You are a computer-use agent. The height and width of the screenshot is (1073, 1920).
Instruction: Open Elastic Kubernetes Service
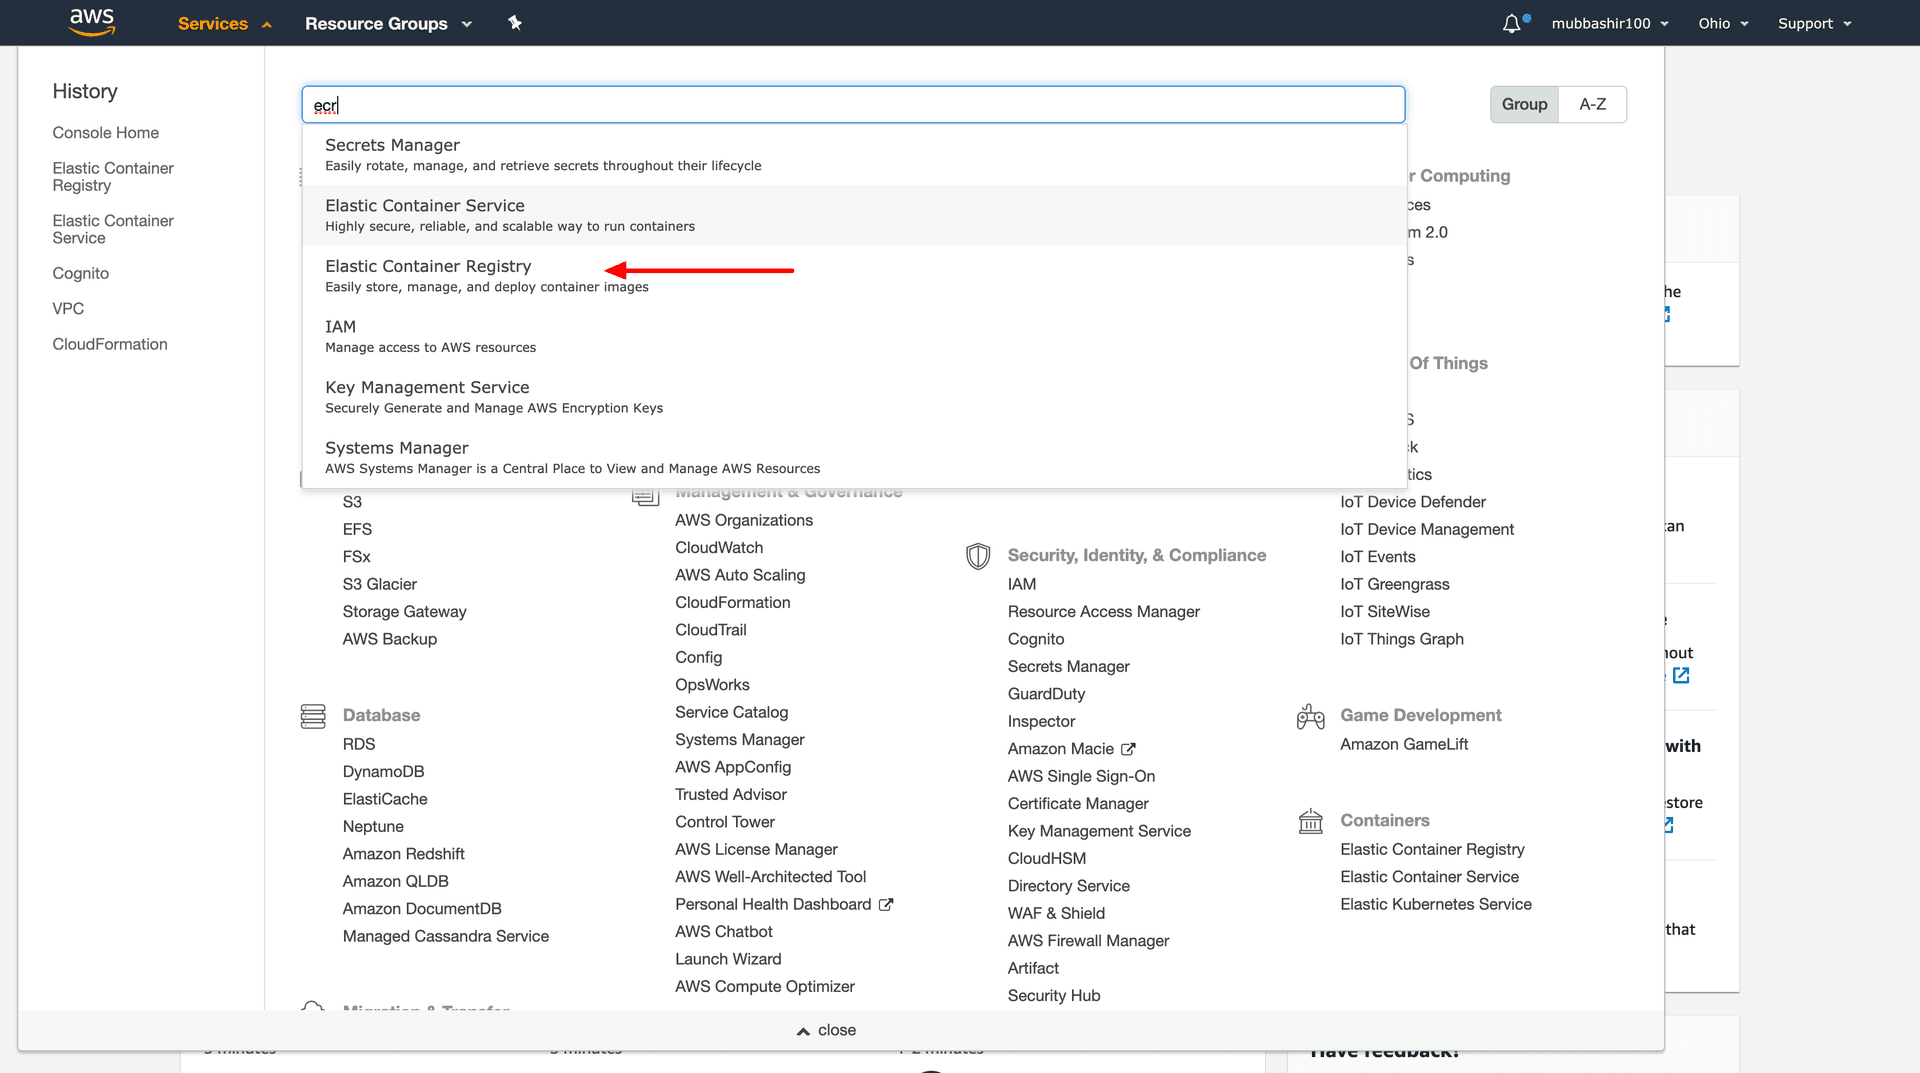[x=1435, y=904]
